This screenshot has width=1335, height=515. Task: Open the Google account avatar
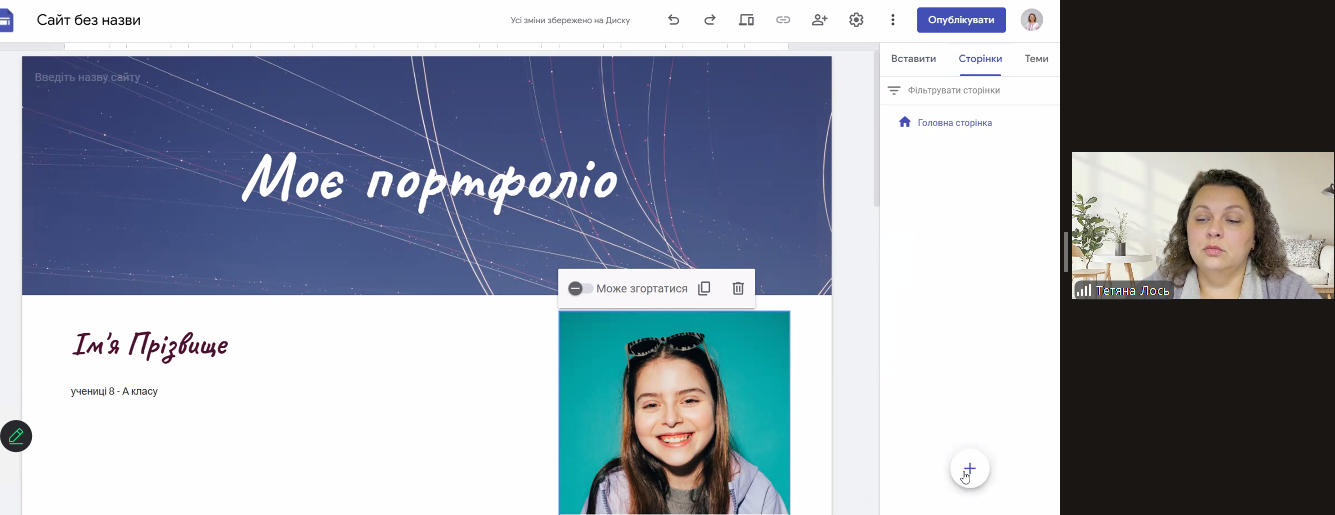[1031, 20]
